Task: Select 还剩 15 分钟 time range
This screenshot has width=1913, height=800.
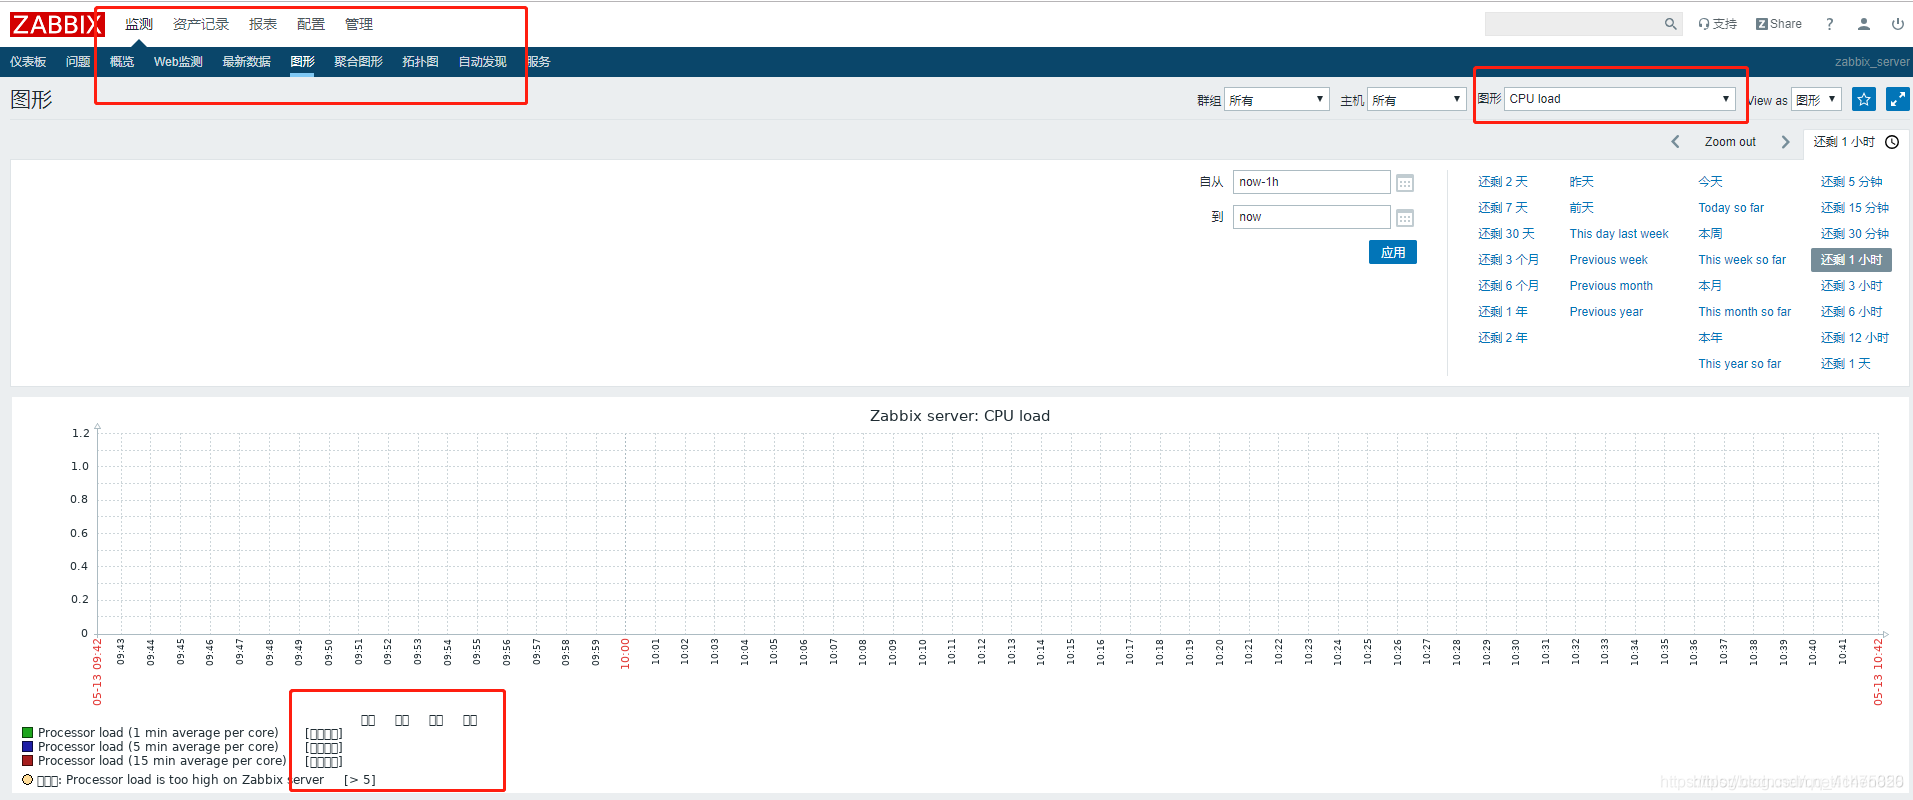Action: (x=1855, y=208)
